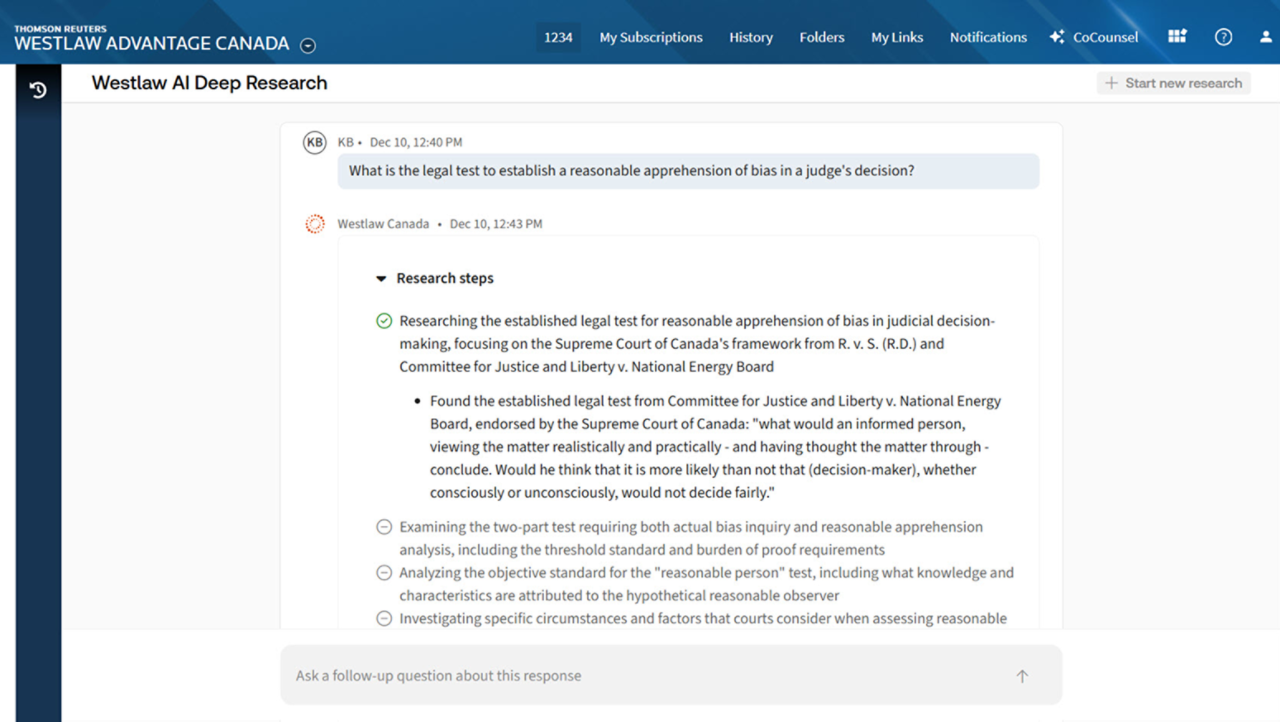Collapse the Research steps section
The width and height of the screenshot is (1280, 722).
(381, 279)
